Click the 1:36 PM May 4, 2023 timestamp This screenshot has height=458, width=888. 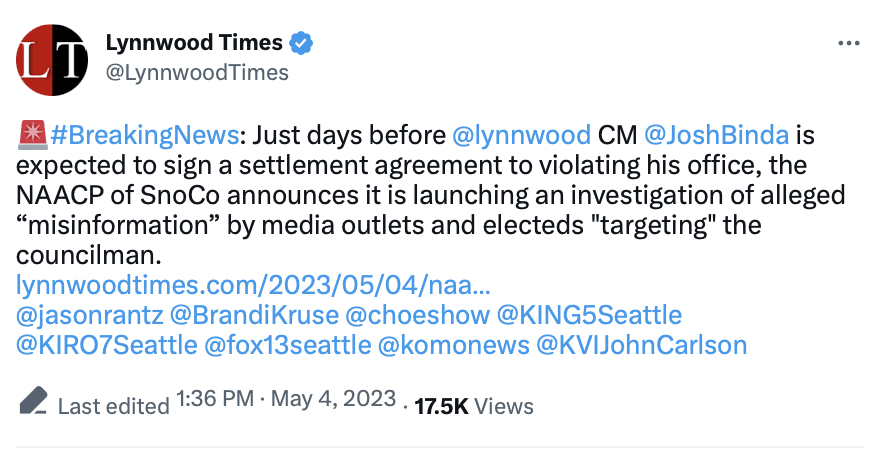286,399
